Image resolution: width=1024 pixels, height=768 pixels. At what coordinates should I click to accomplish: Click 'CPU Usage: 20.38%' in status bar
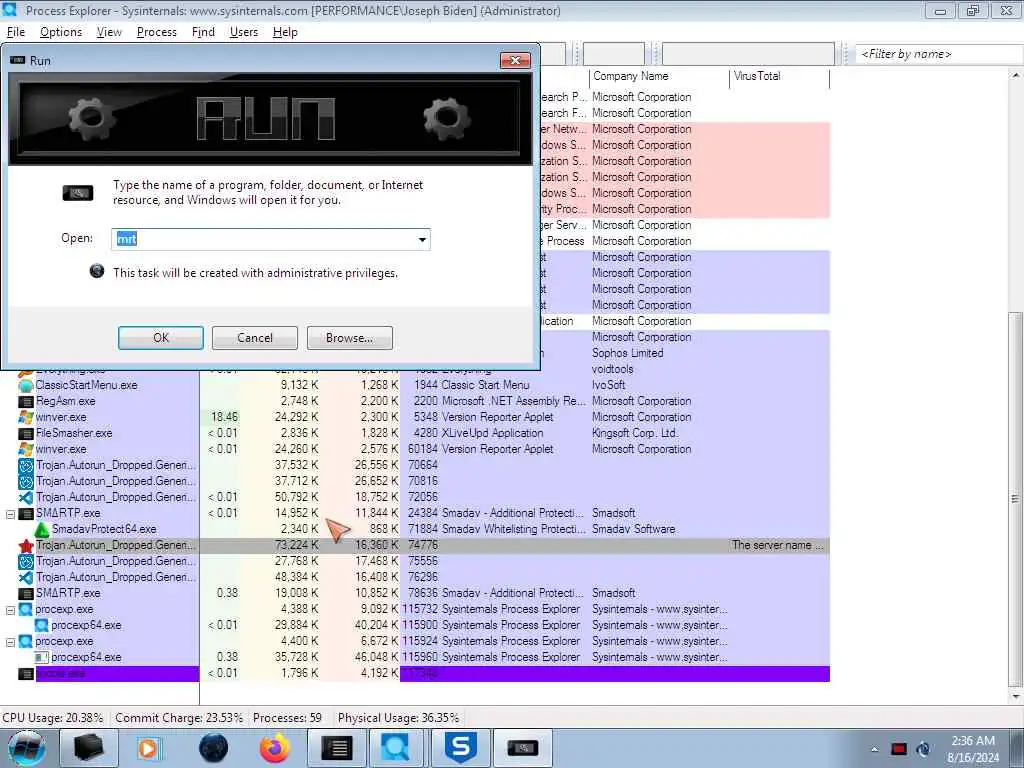(53, 718)
